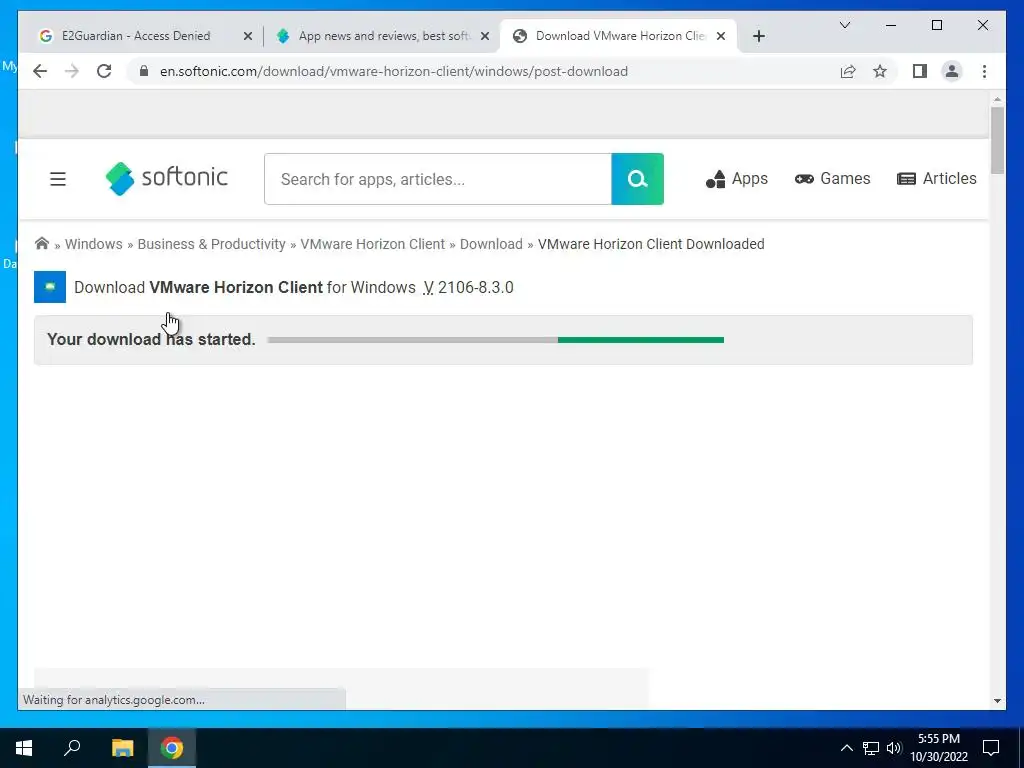Open the Chrome three-dot menu
Viewport: 1024px width, 768px height.
[984, 71]
